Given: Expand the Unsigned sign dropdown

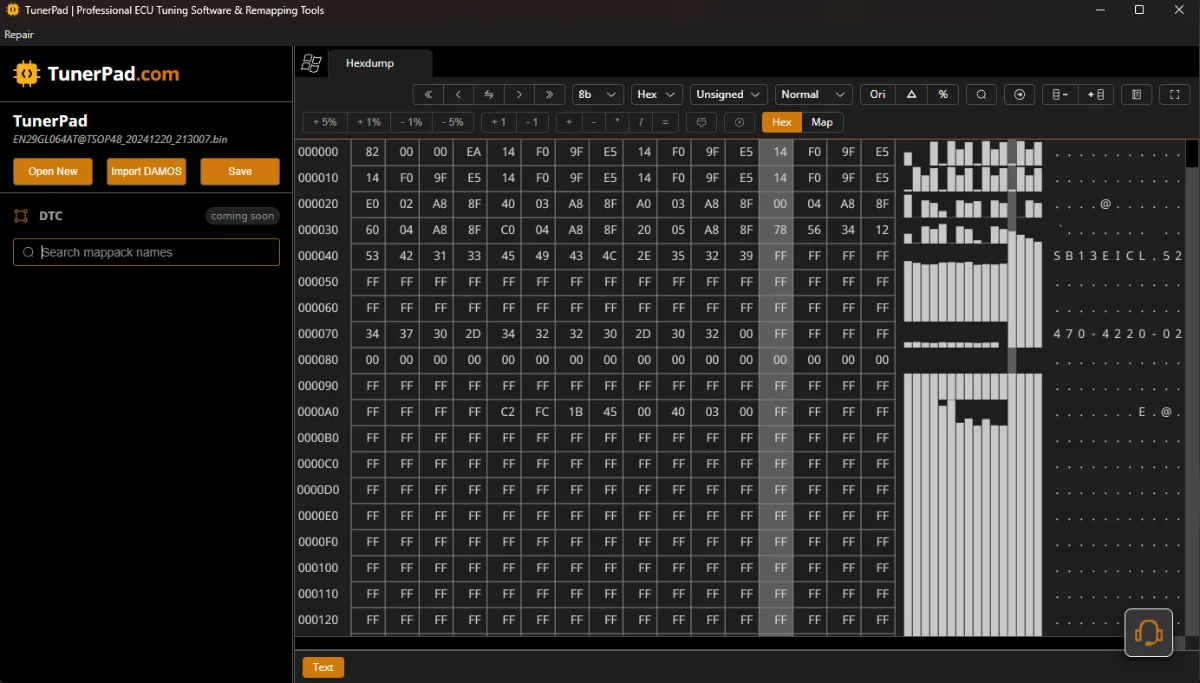Looking at the screenshot, I should pos(729,95).
